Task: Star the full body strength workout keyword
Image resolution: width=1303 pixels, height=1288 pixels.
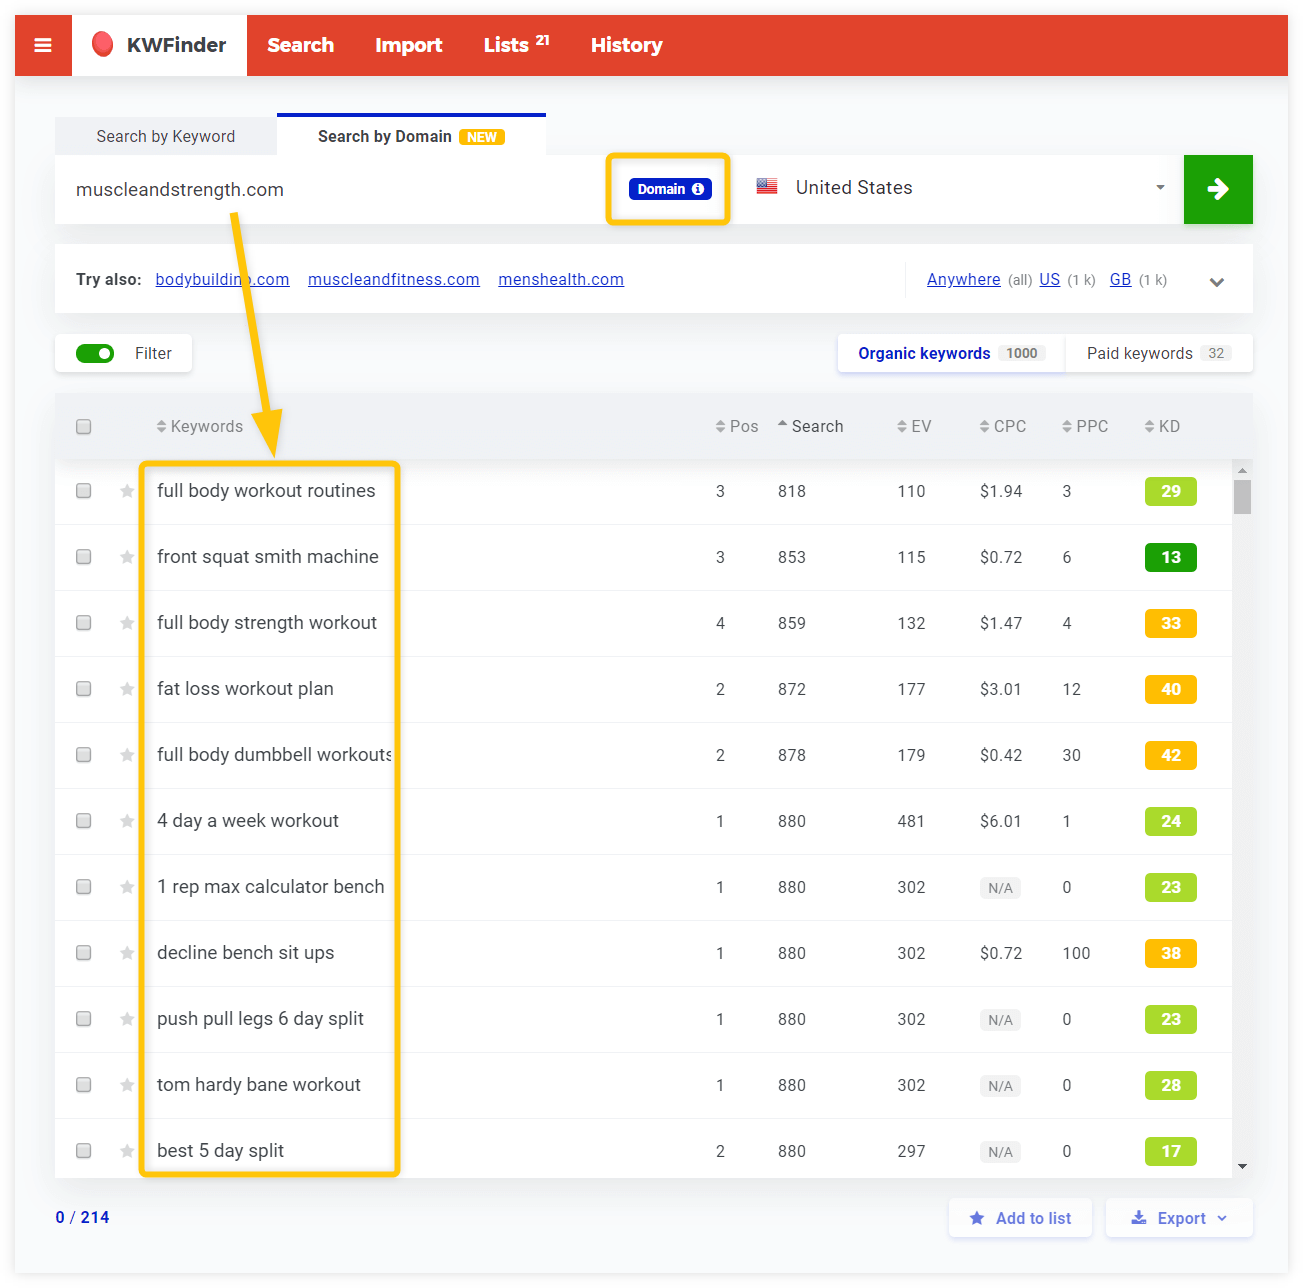Action: coord(127,623)
